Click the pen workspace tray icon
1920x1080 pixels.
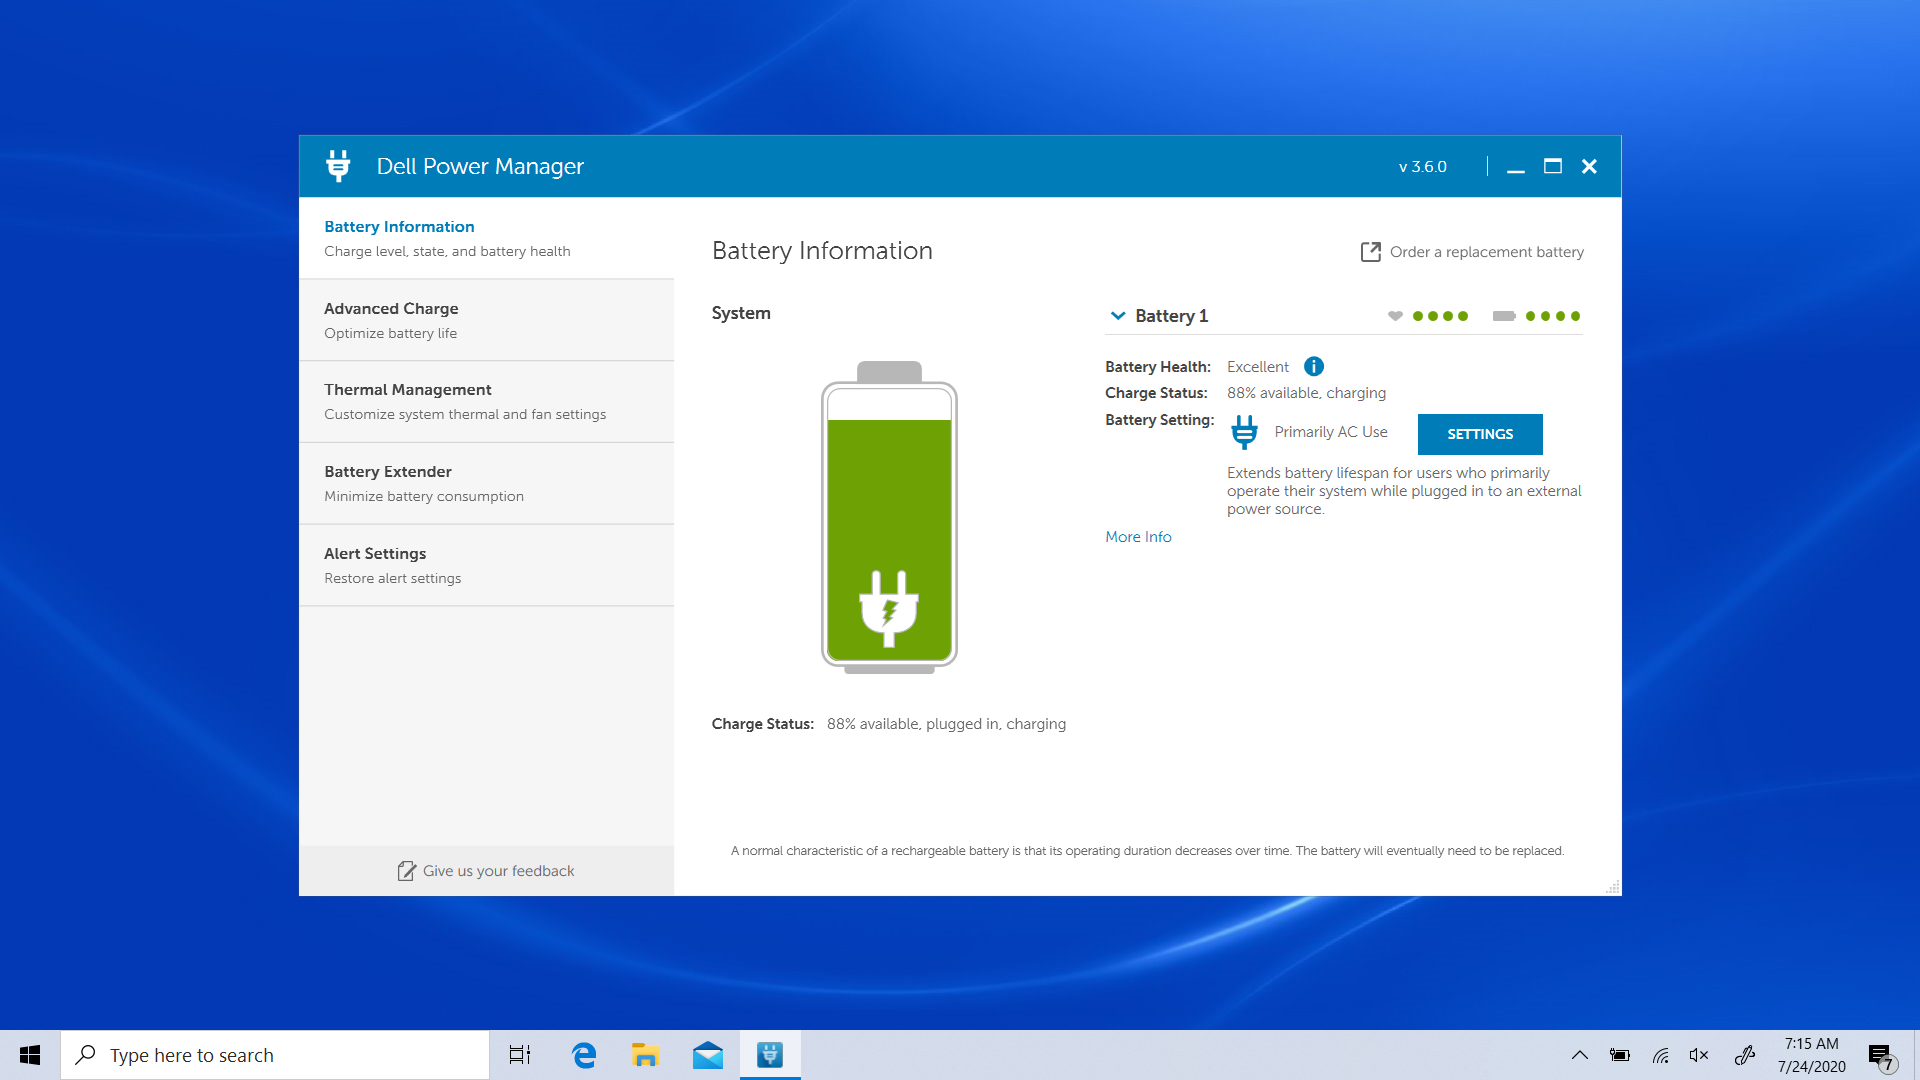pos(1745,1055)
